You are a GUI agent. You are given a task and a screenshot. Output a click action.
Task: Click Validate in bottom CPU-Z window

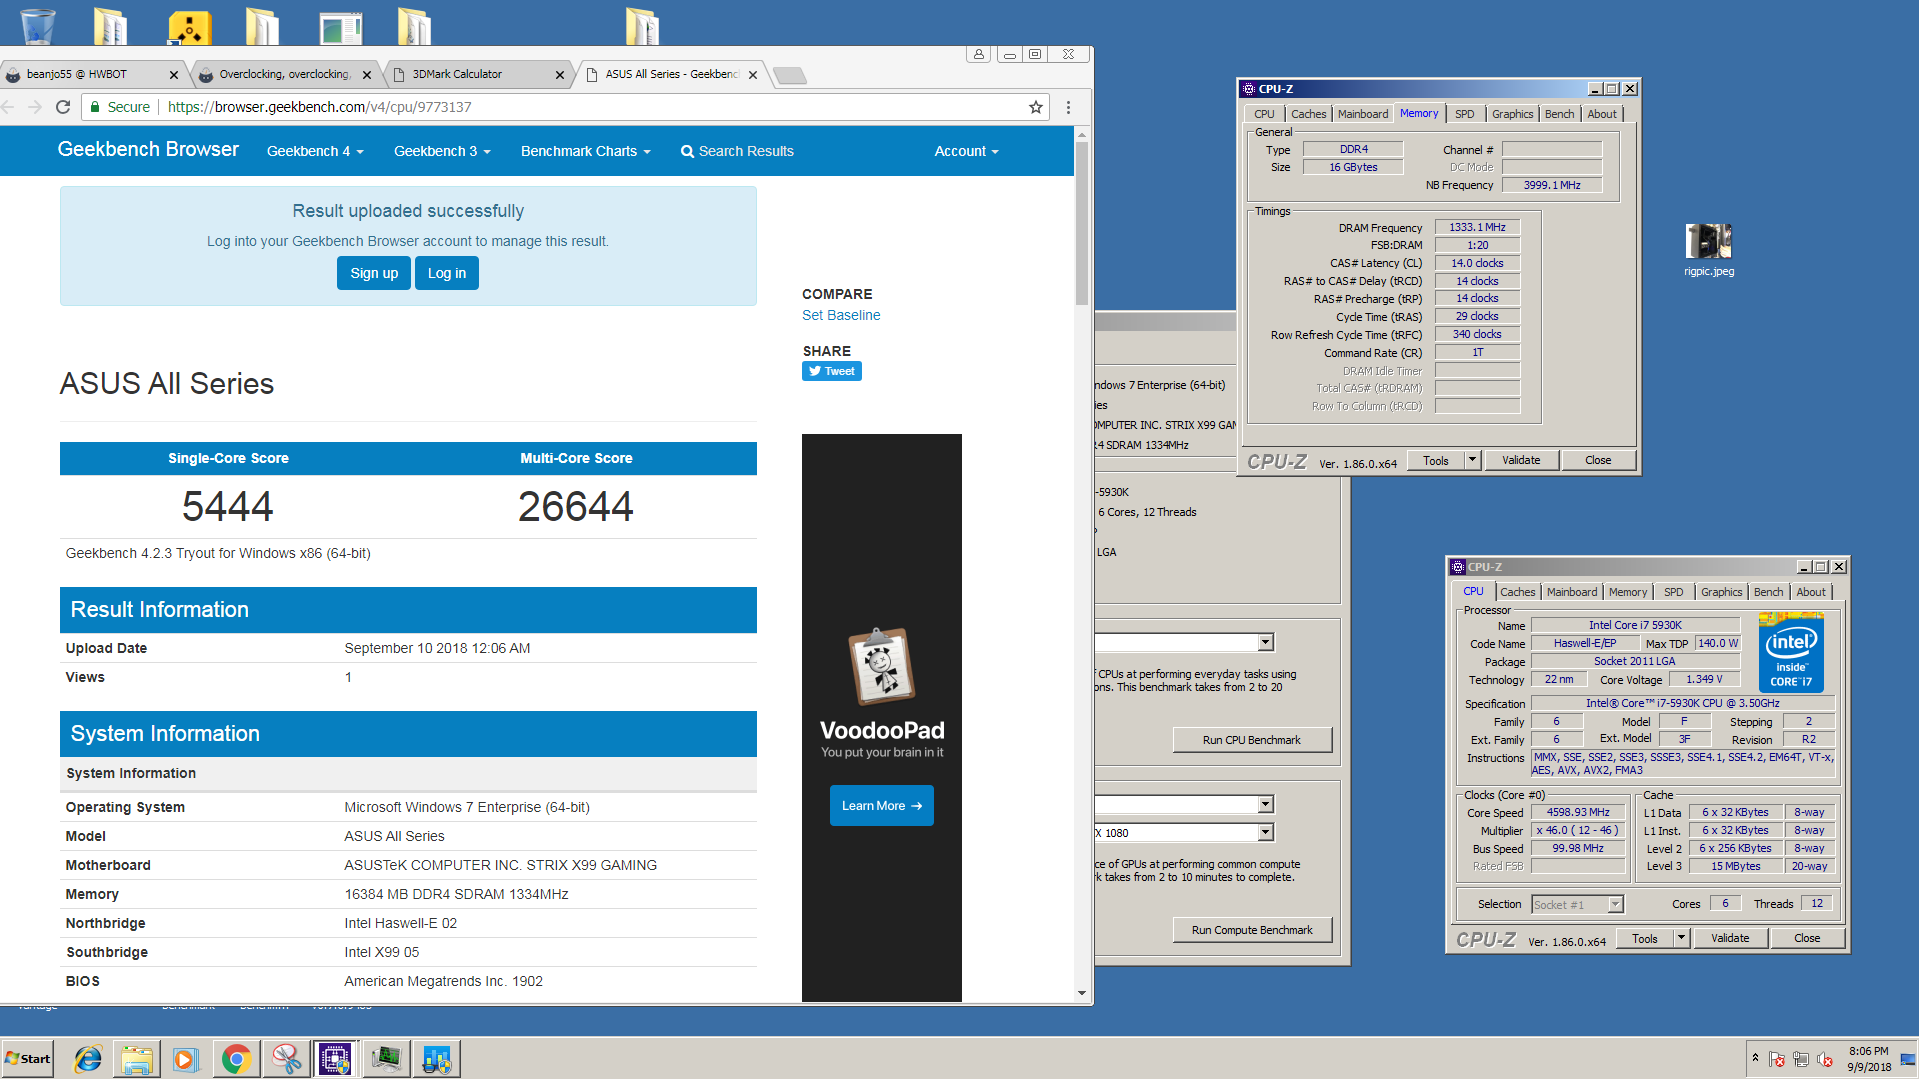click(x=1730, y=938)
